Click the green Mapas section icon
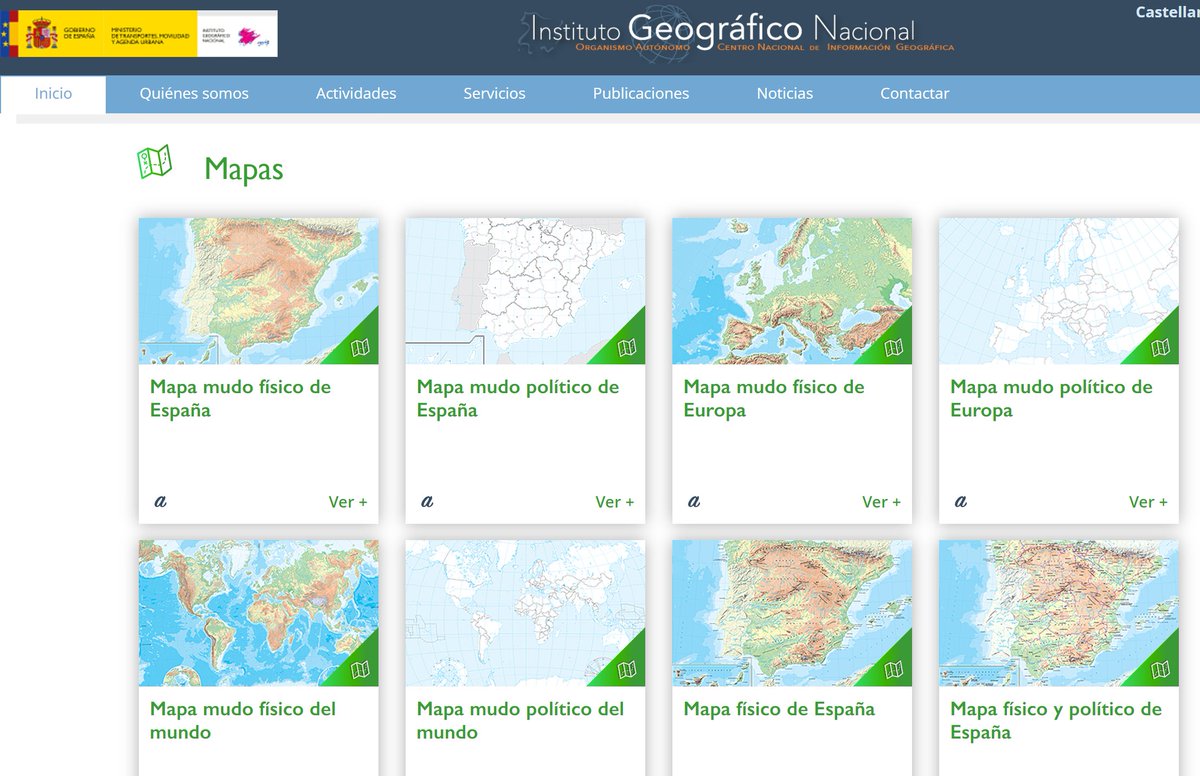Image resolution: width=1200 pixels, height=776 pixels. (x=154, y=161)
